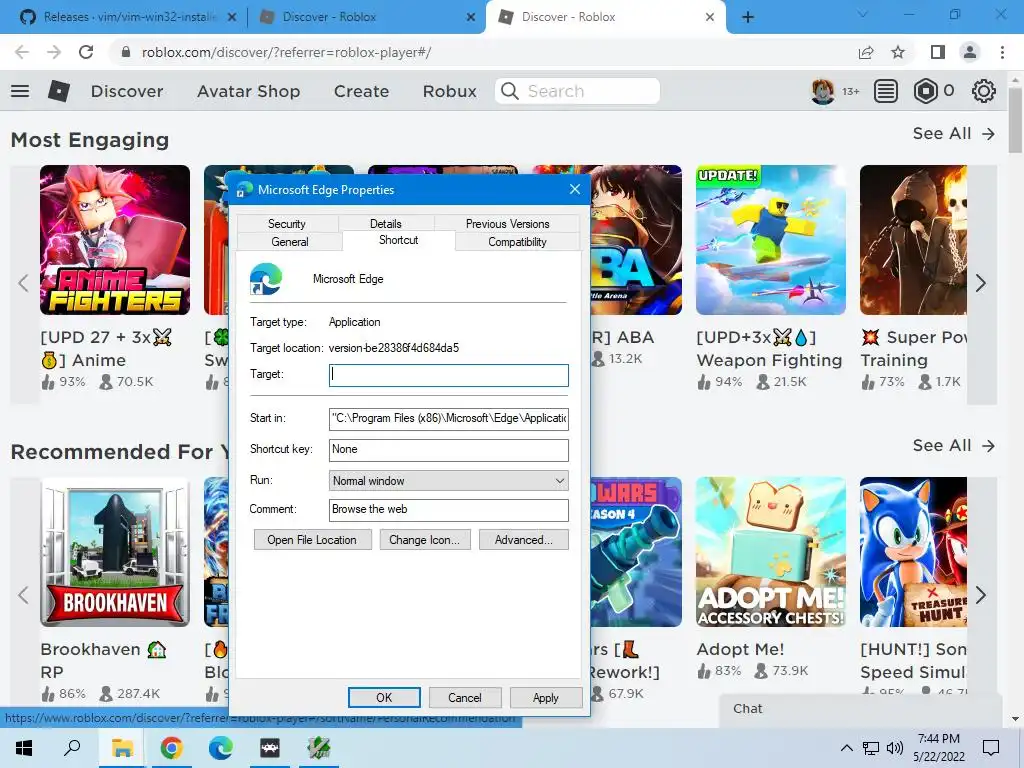Viewport: 1024px width, 768px height.
Task: Click the Roblox Search box
Action: (x=577, y=91)
